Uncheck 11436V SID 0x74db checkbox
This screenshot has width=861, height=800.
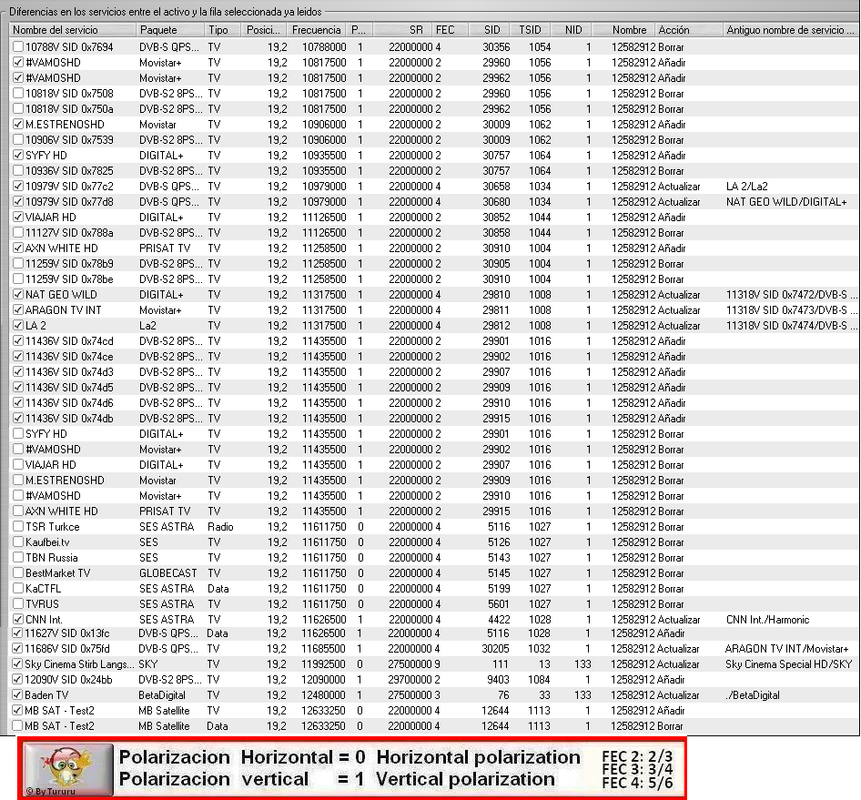(18, 418)
